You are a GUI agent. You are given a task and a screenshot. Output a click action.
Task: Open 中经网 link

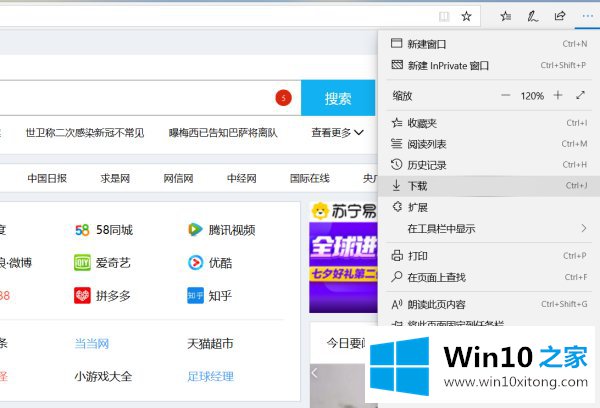point(241,178)
